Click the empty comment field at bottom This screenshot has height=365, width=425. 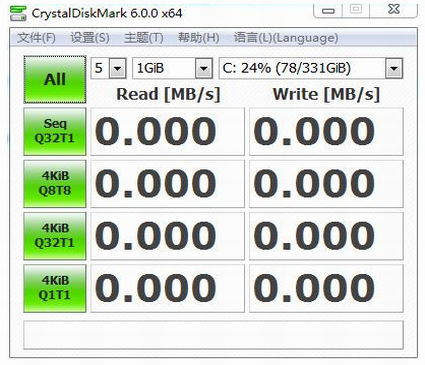pyautogui.click(x=213, y=335)
